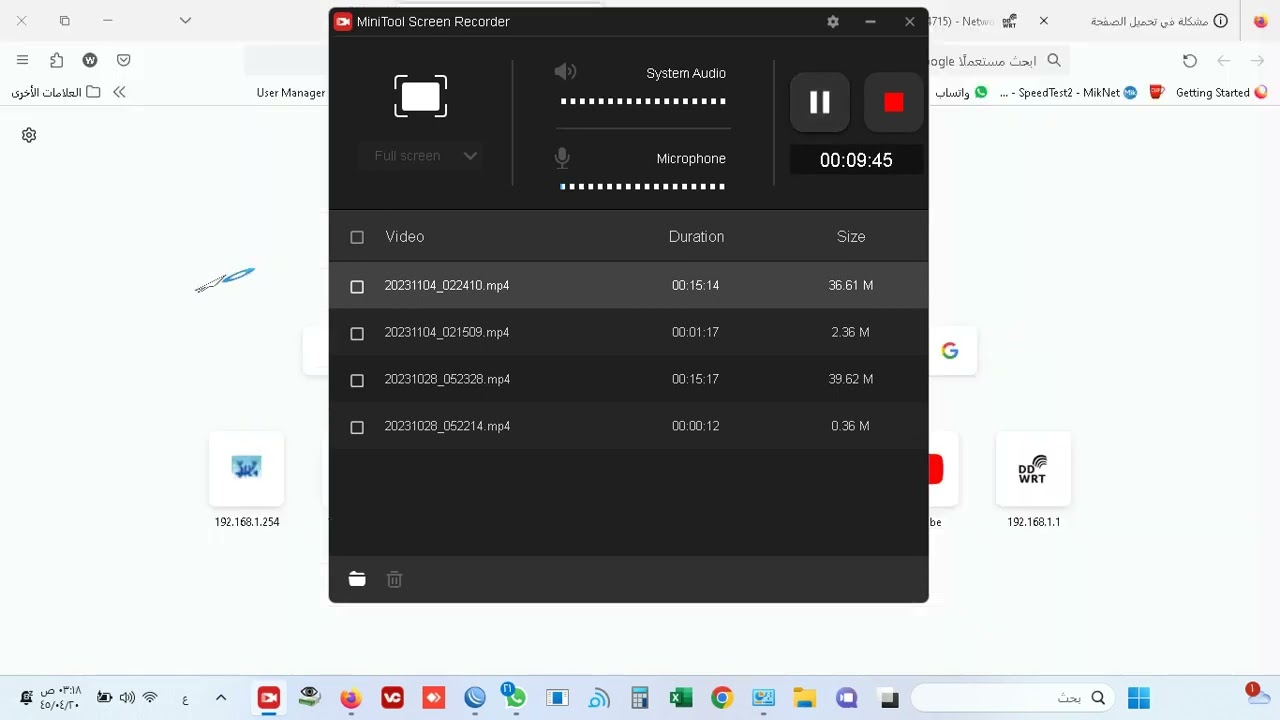The width and height of the screenshot is (1280, 720).
Task: Open Firefox extensions puzzle icon
Action: click(x=56, y=60)
